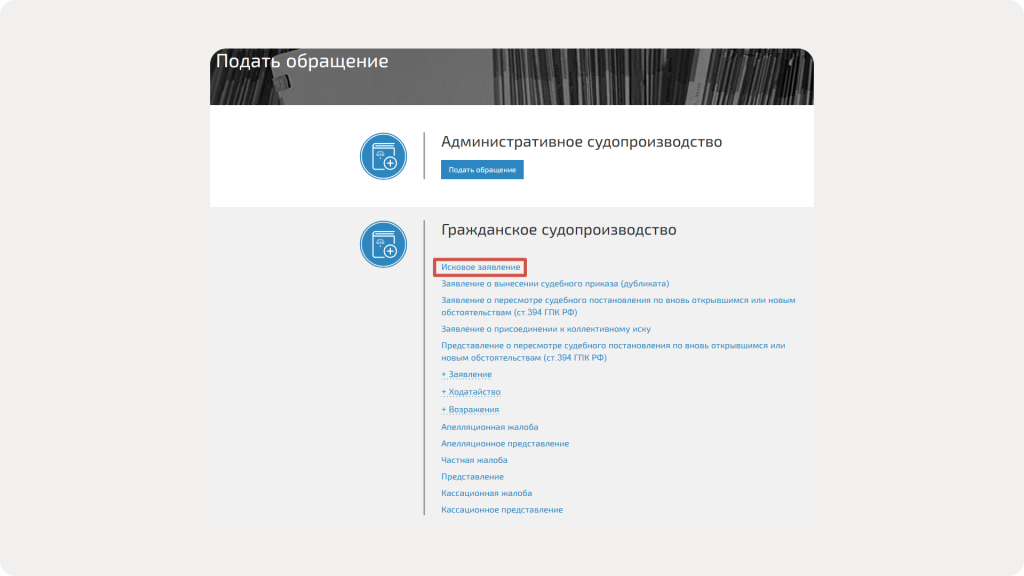
Task: Click the Administrative proceedings document icon
Action: tap(384, 157)
